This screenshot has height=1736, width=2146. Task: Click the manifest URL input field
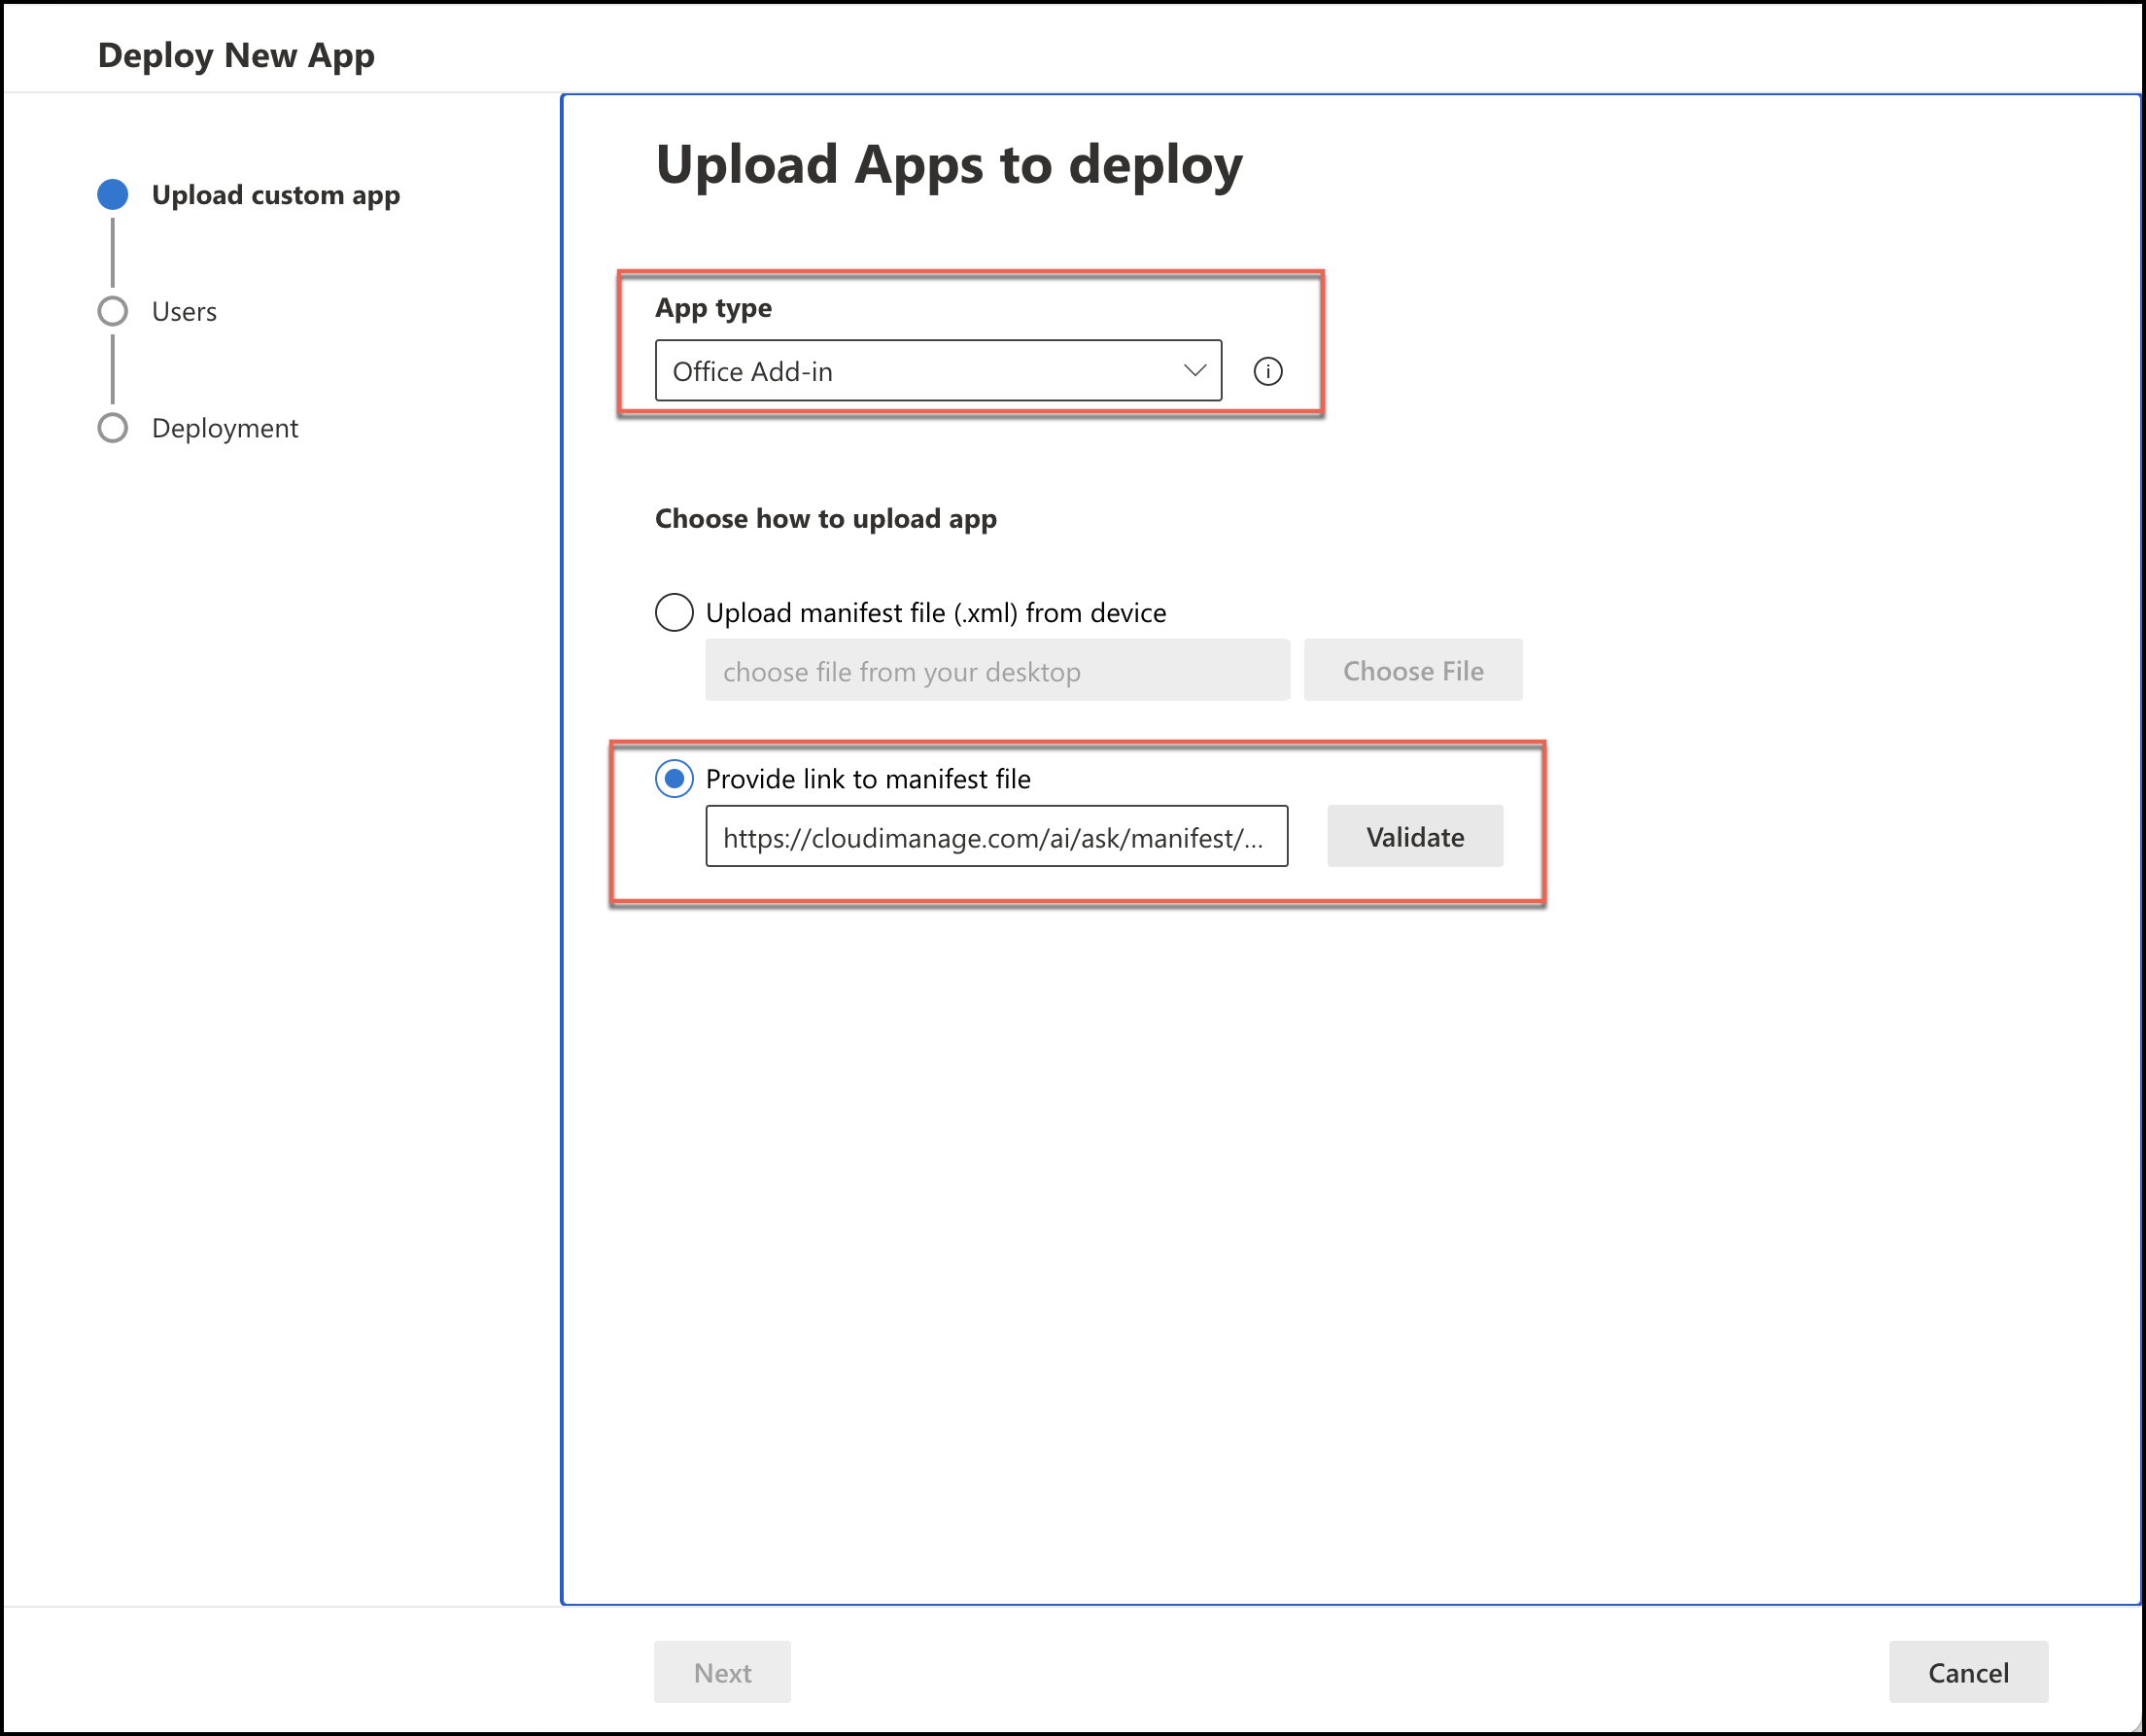point(995,837)
